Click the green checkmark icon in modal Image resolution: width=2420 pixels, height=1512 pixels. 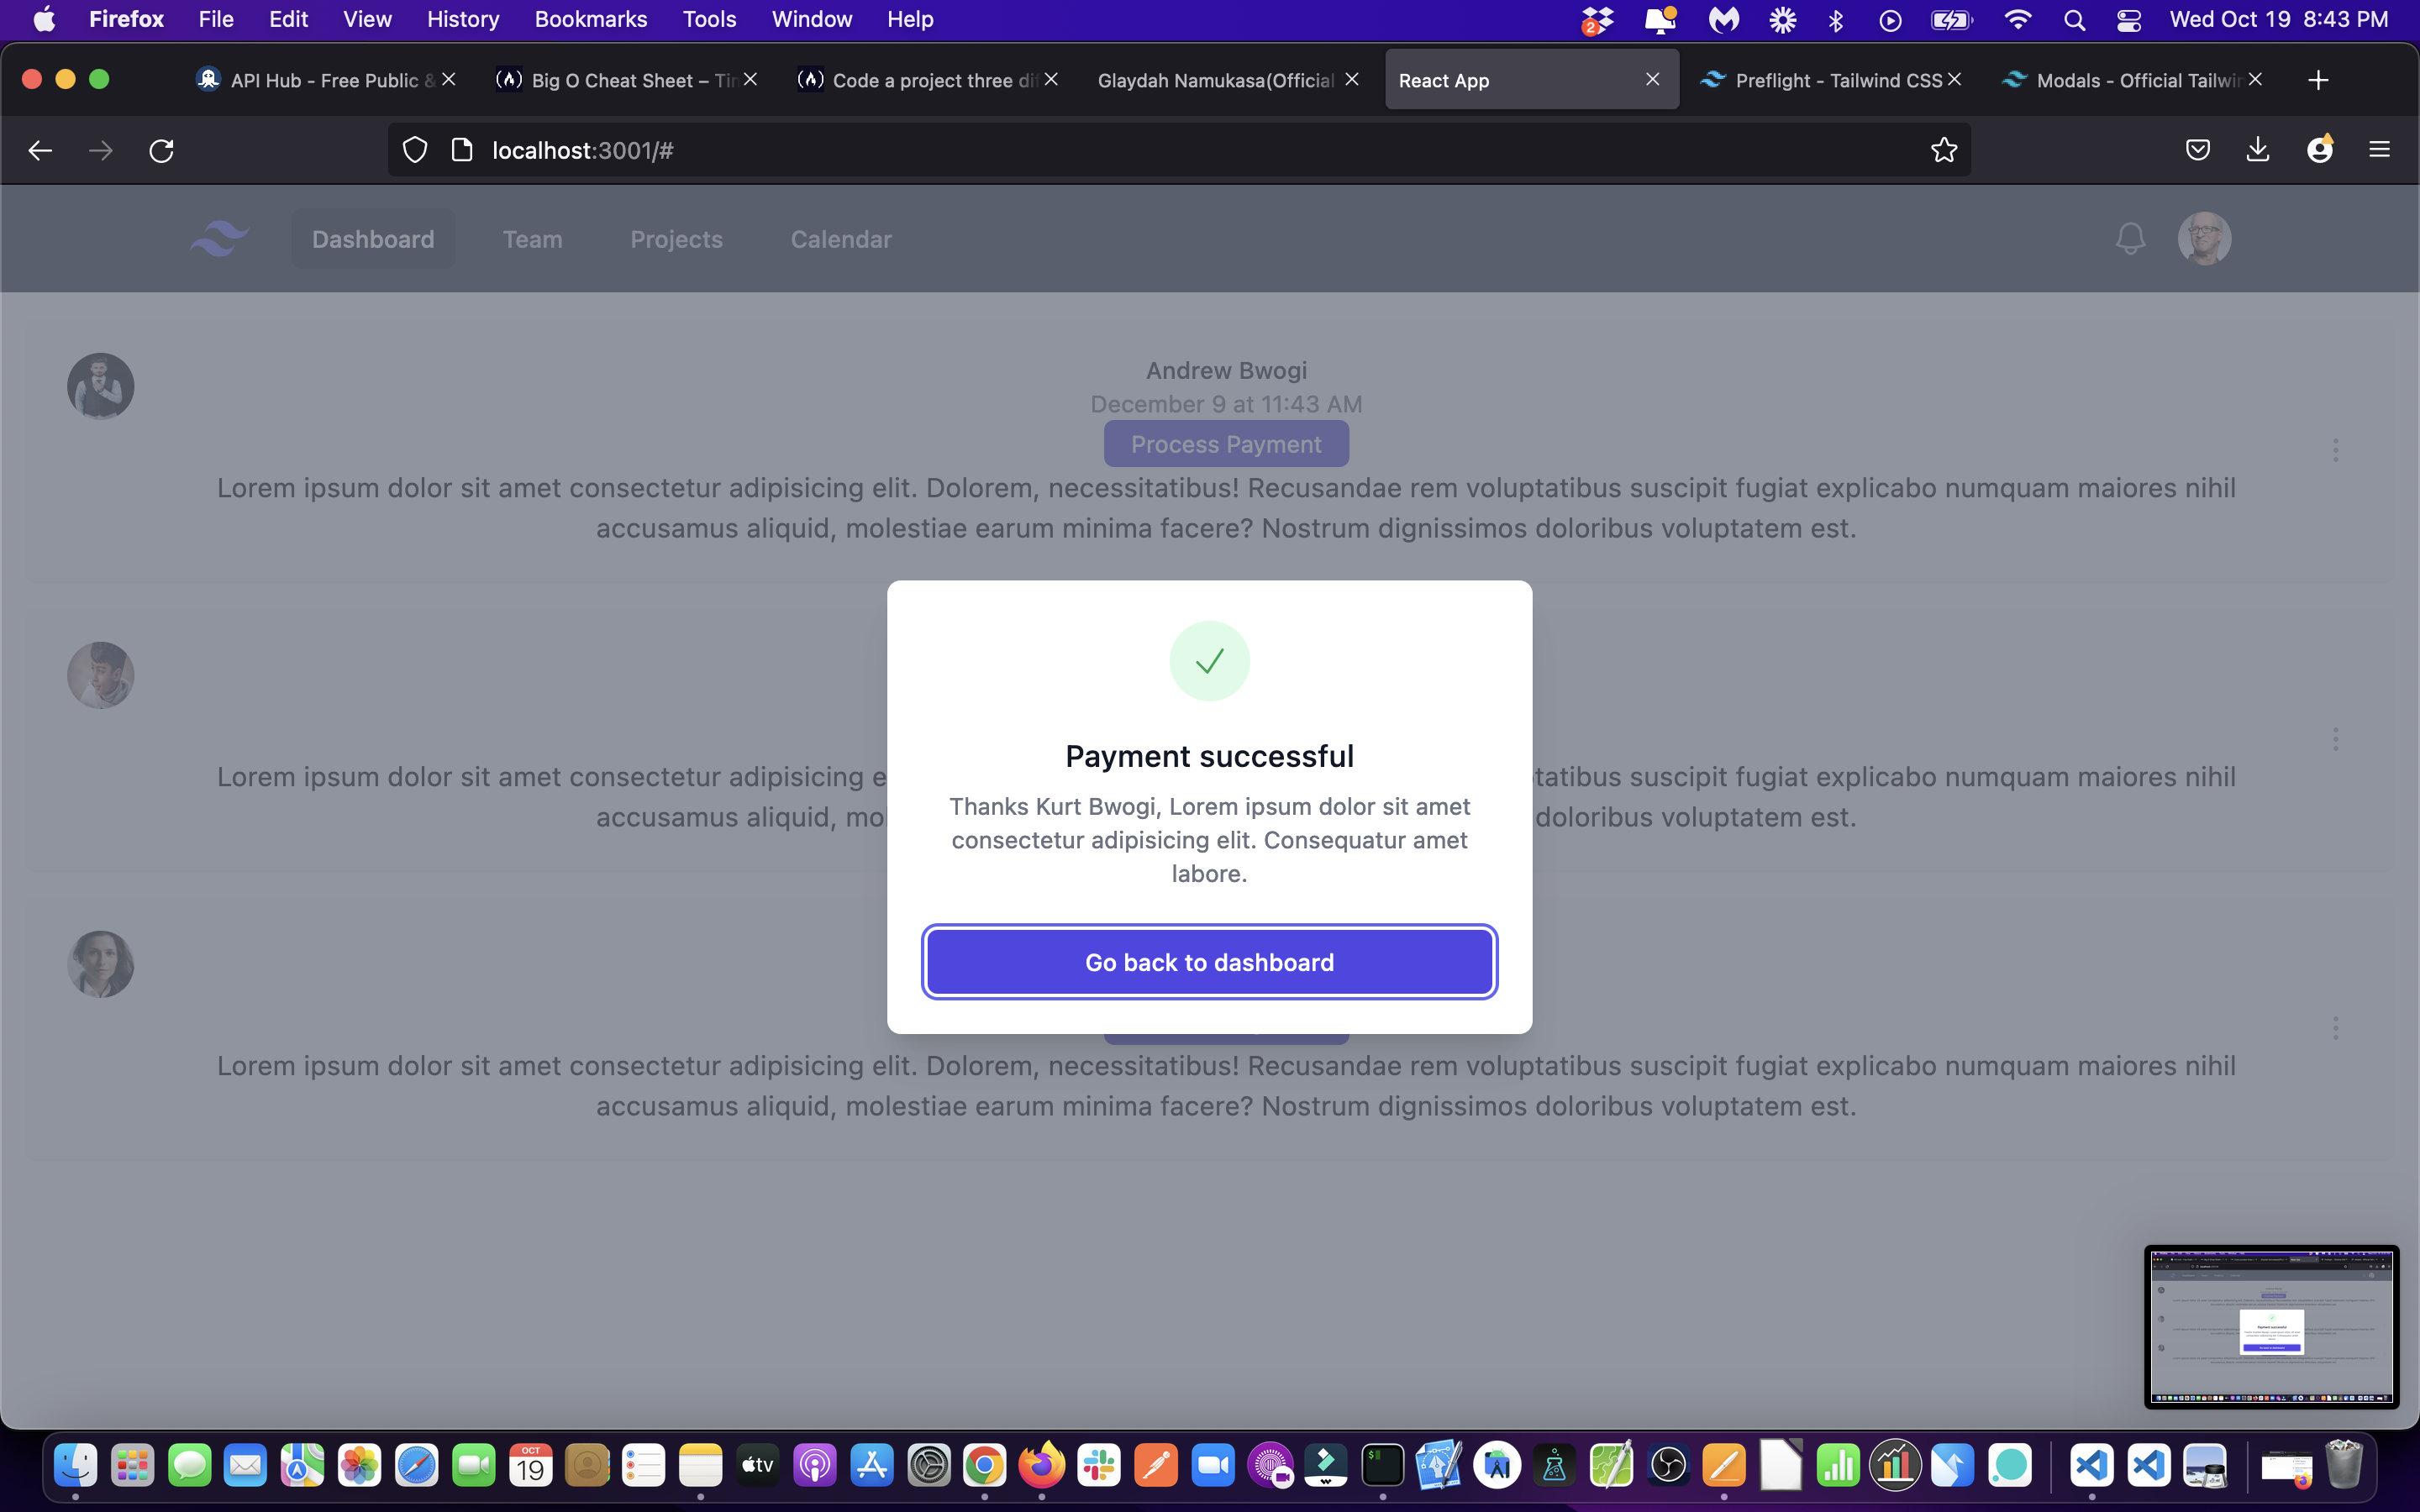tap(1209, 661)
